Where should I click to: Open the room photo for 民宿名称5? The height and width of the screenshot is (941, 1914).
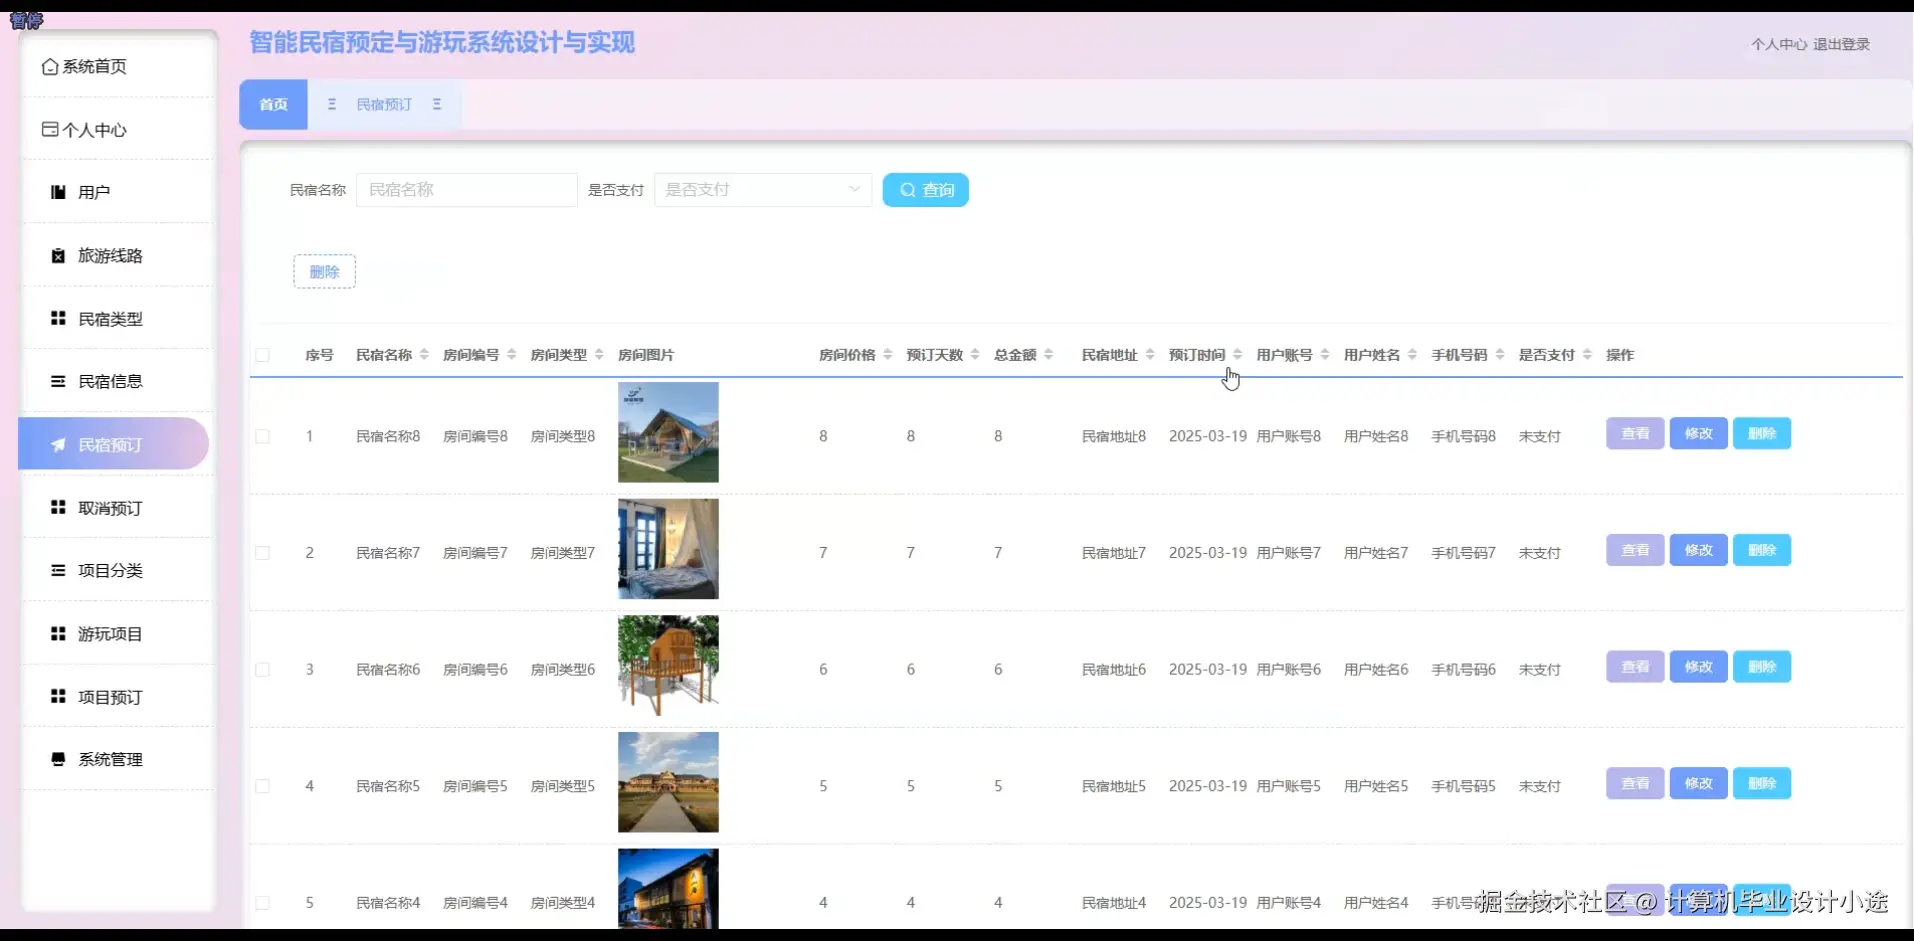click(x=667, y=783)
